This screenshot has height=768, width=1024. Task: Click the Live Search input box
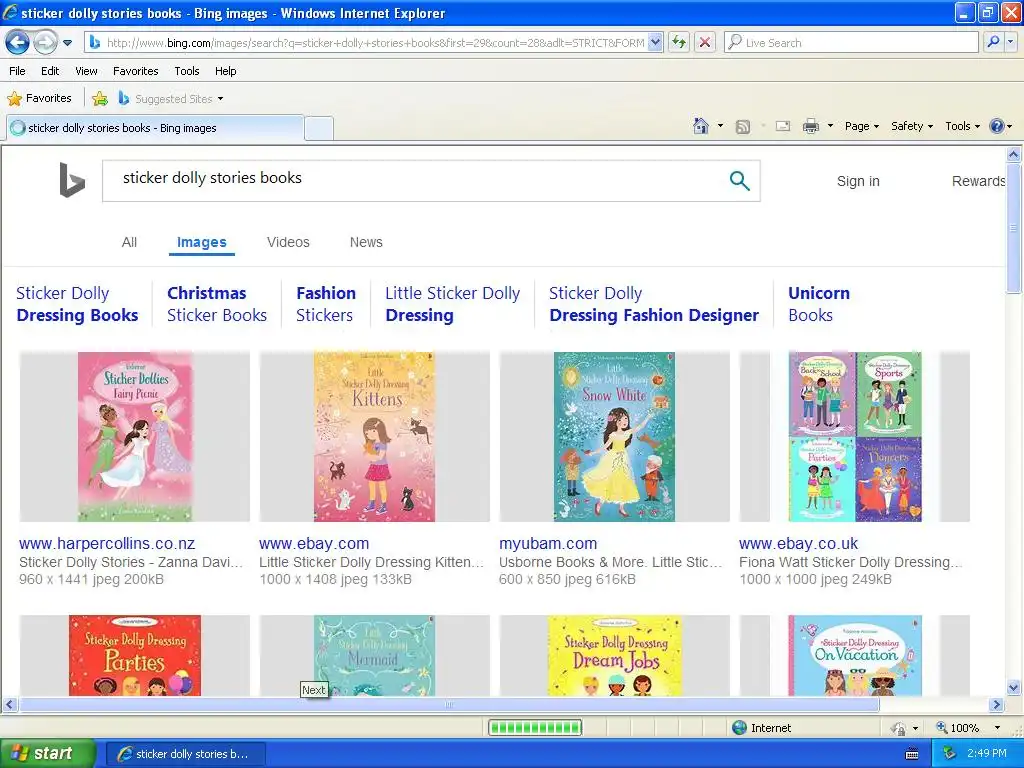click(851, 43)
